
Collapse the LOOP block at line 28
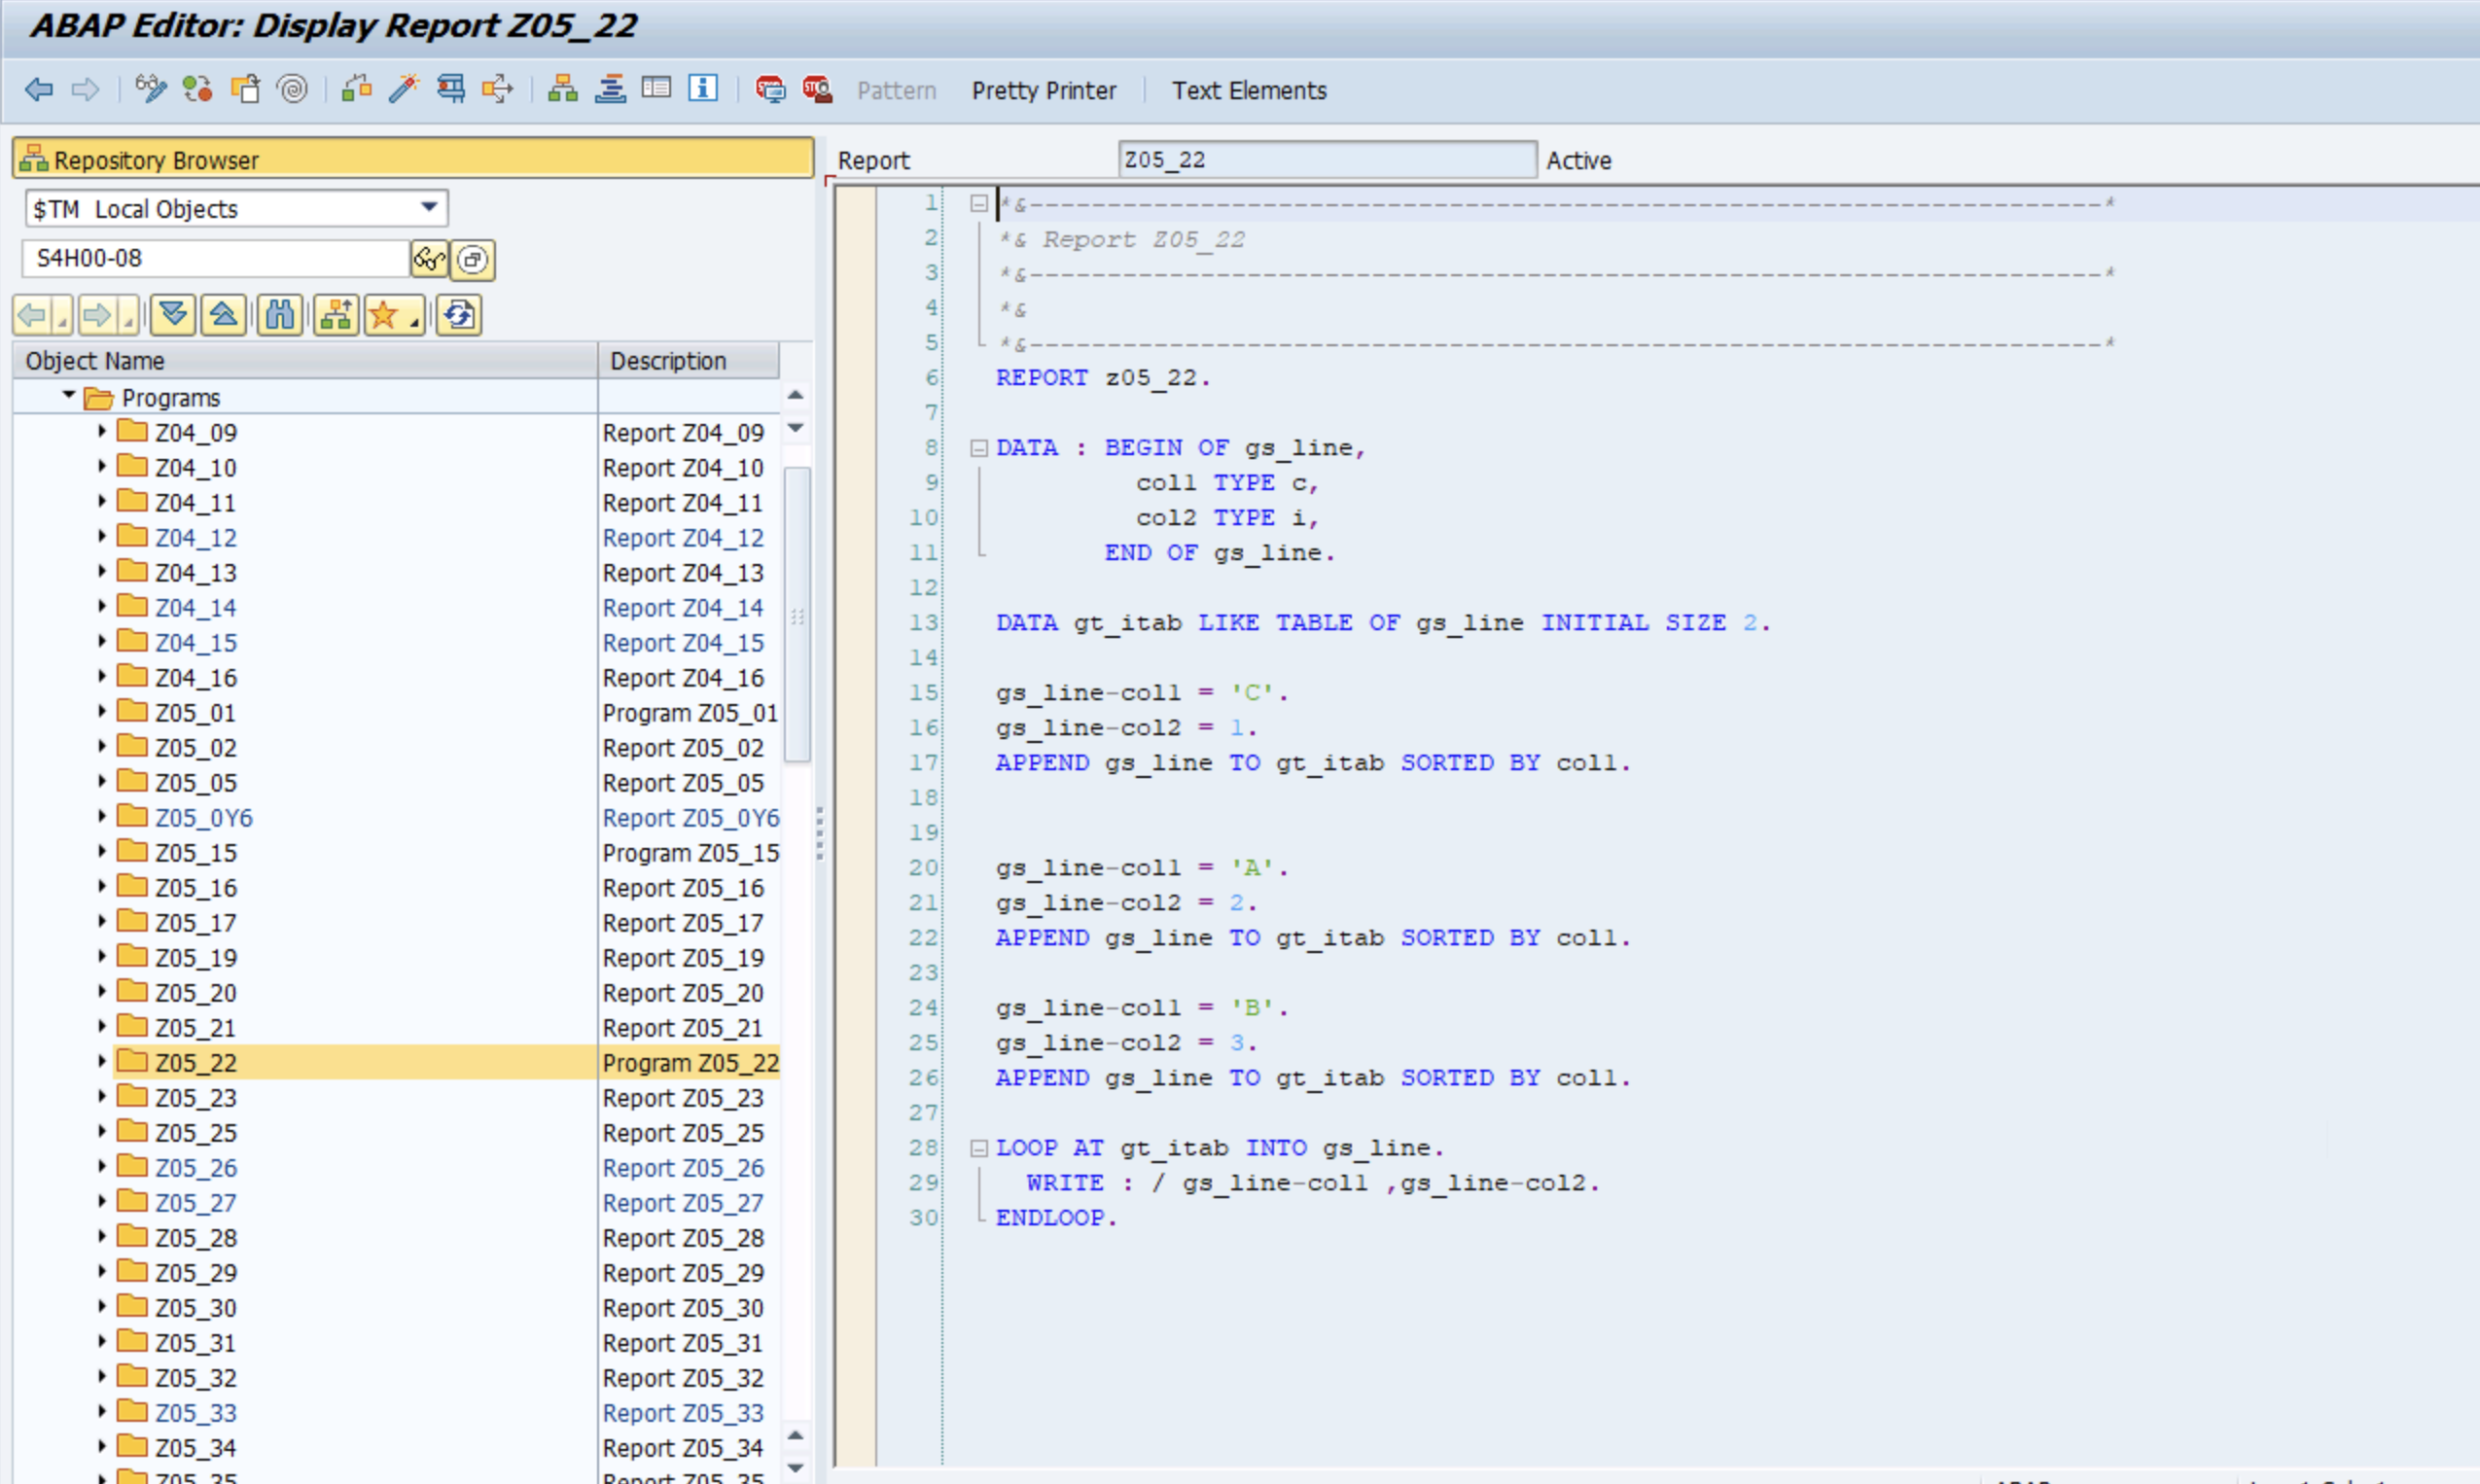(979, 1148)
